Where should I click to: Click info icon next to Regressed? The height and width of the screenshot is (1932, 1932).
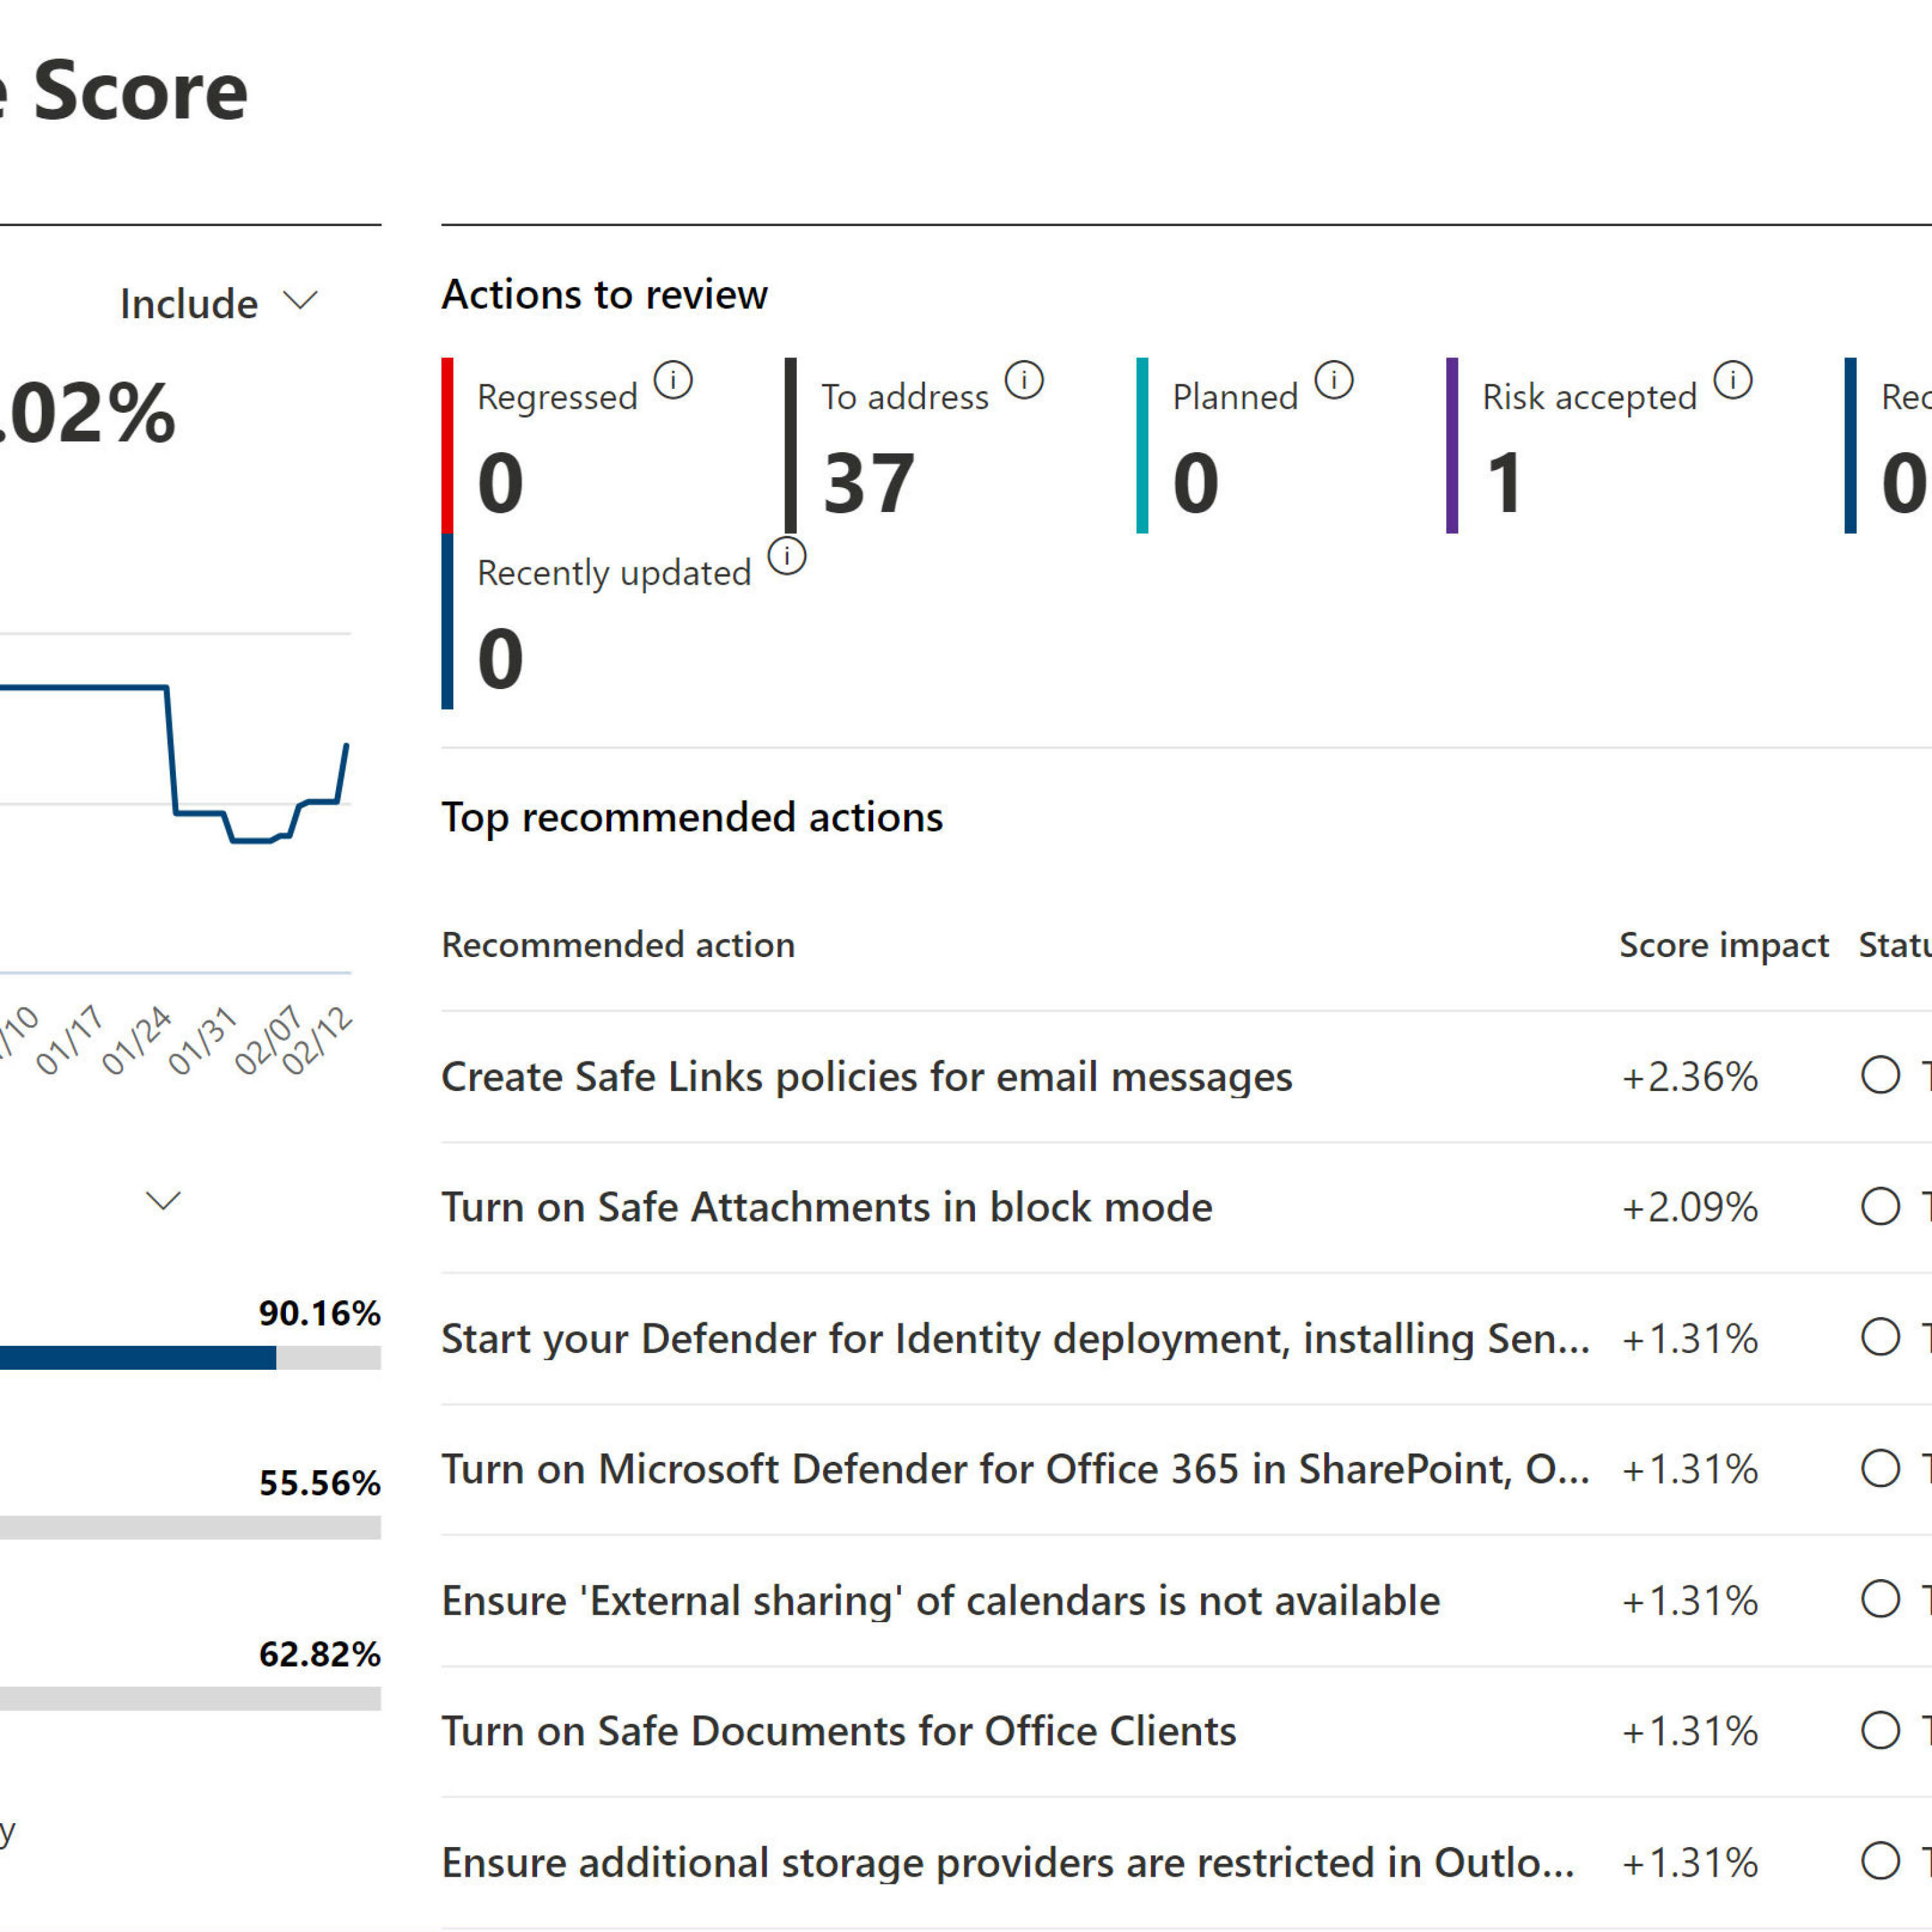click(x=673, y=380)
